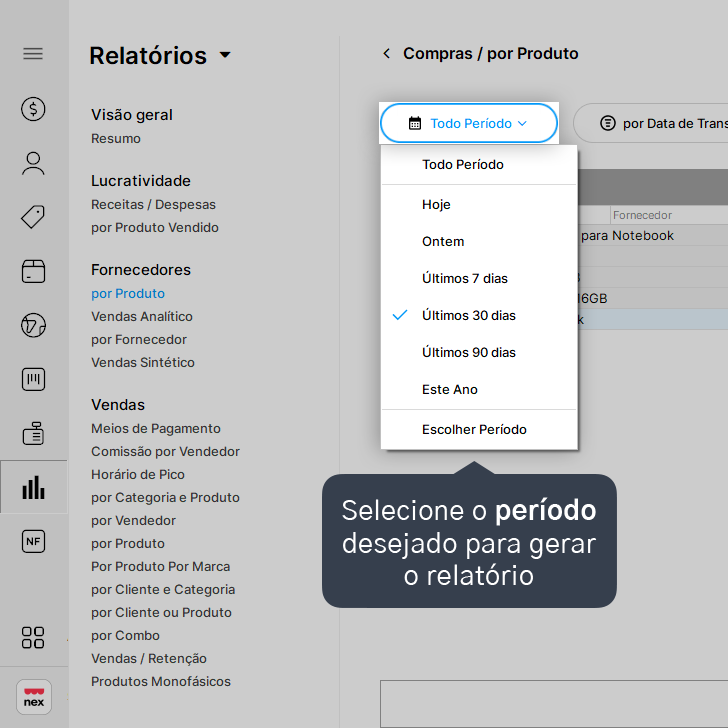Open the four-squares apps grid icon

point(33,637)
